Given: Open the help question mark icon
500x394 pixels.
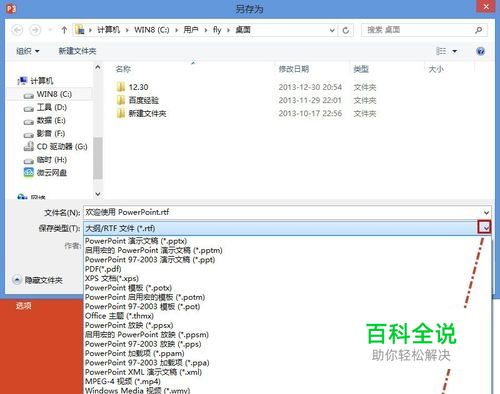Looking at the screenshot, I should pos(480,51).
